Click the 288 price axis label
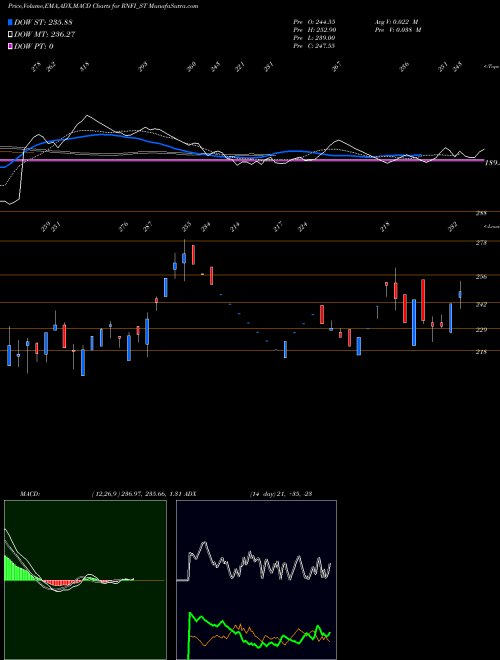 pos(481,214)
